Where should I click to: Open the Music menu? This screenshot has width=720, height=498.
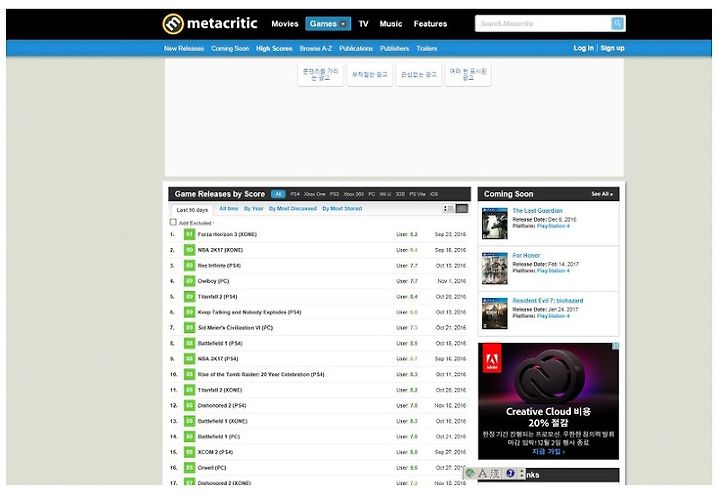click(391, 24)
